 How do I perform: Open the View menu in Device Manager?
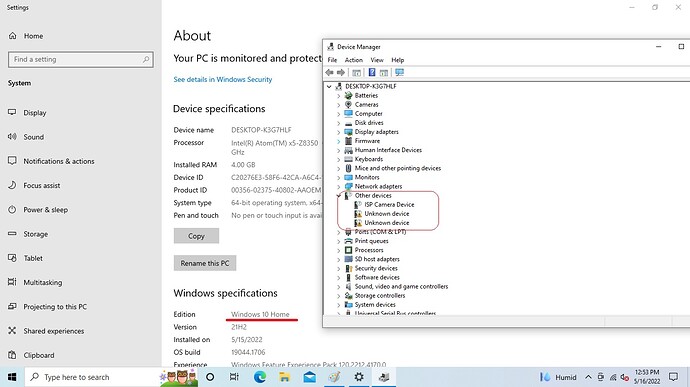[x=377, y=60]
